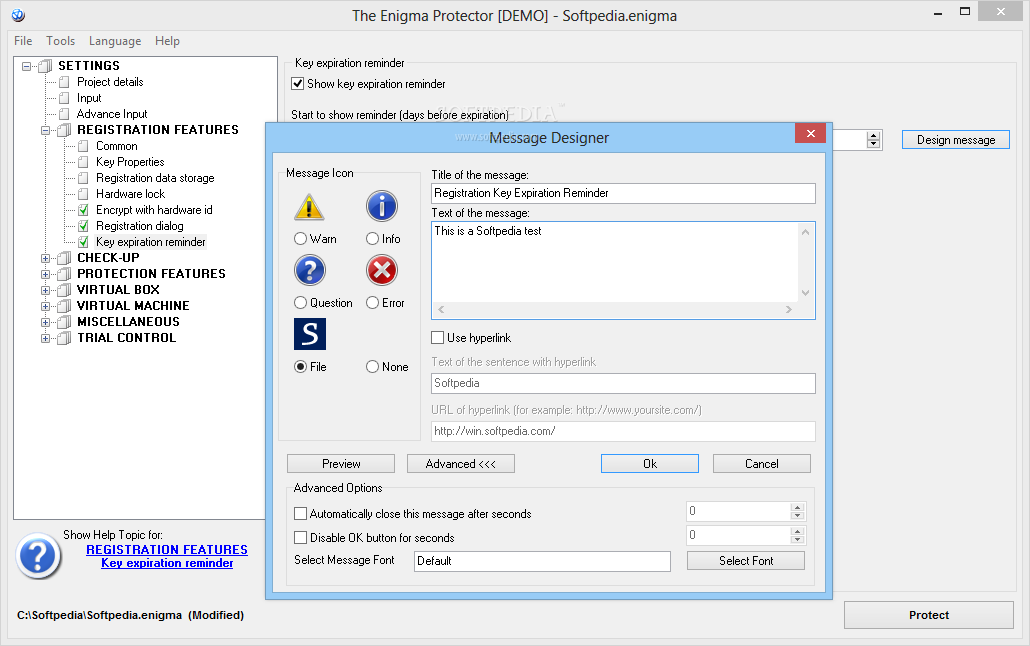Open the Help menu
This screenshot has height=646, width=1030.
[x=168, y=41]
